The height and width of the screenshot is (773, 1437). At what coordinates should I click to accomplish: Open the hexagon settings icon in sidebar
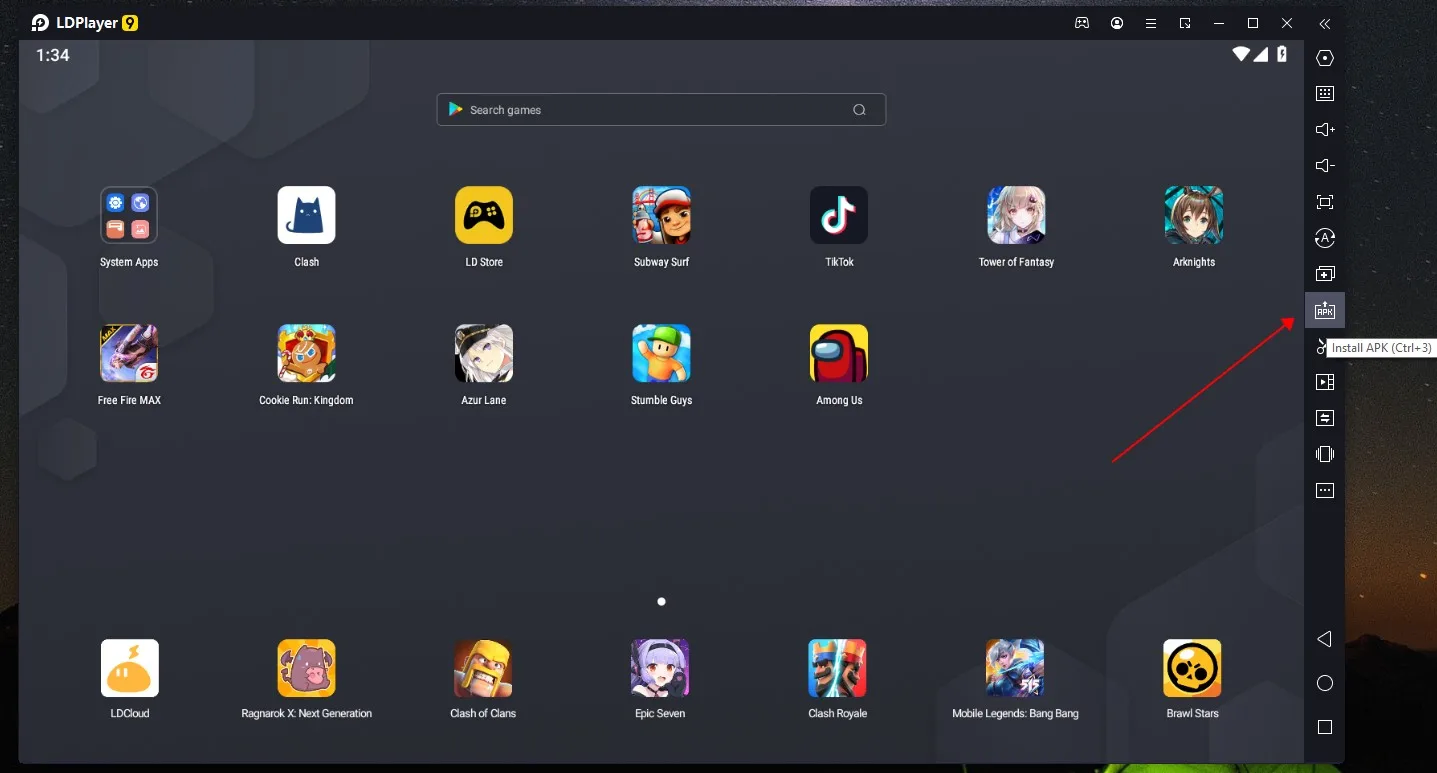(1325, 58)
